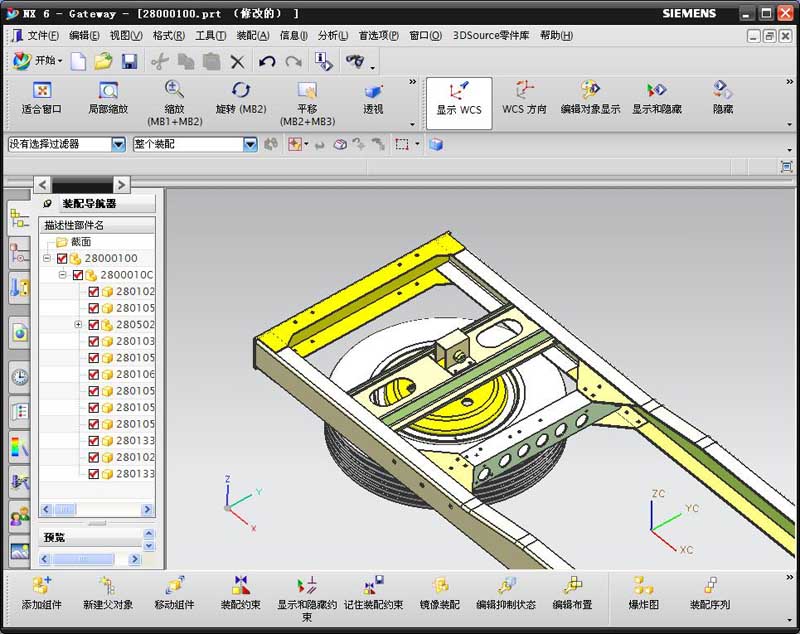Activate the 缩放 (MB1+MB2) zoom tool
The width and height of the screenshot is (800, 634).
(174, 90)
